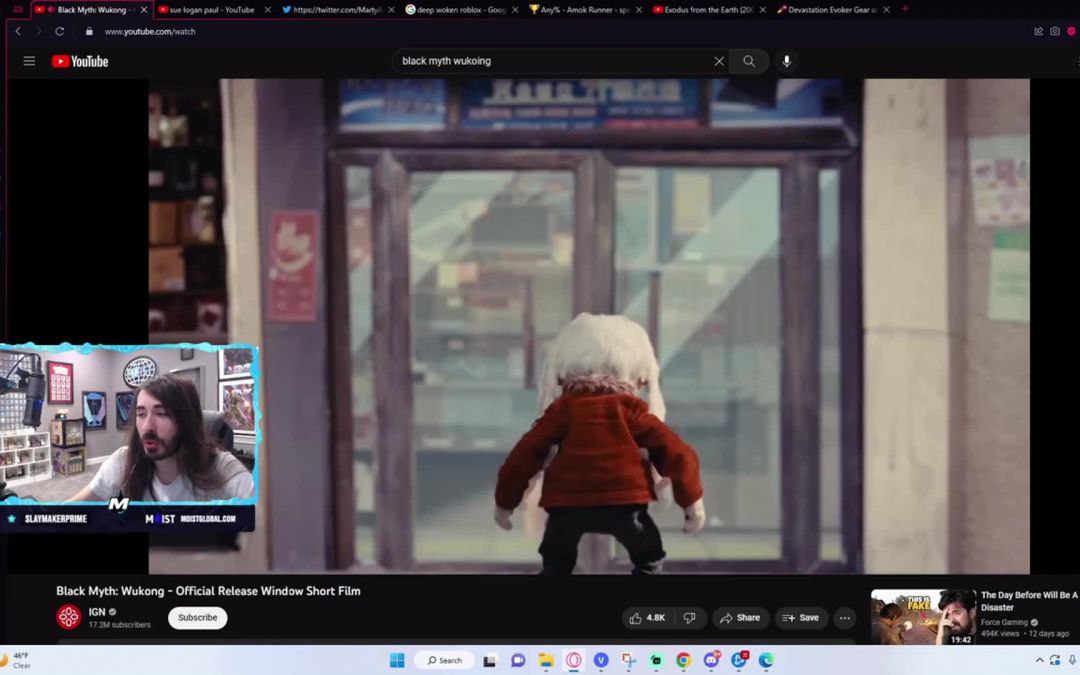Click the IGN channel name
This screenshot has height=675, width=1080.
[97, 612]
